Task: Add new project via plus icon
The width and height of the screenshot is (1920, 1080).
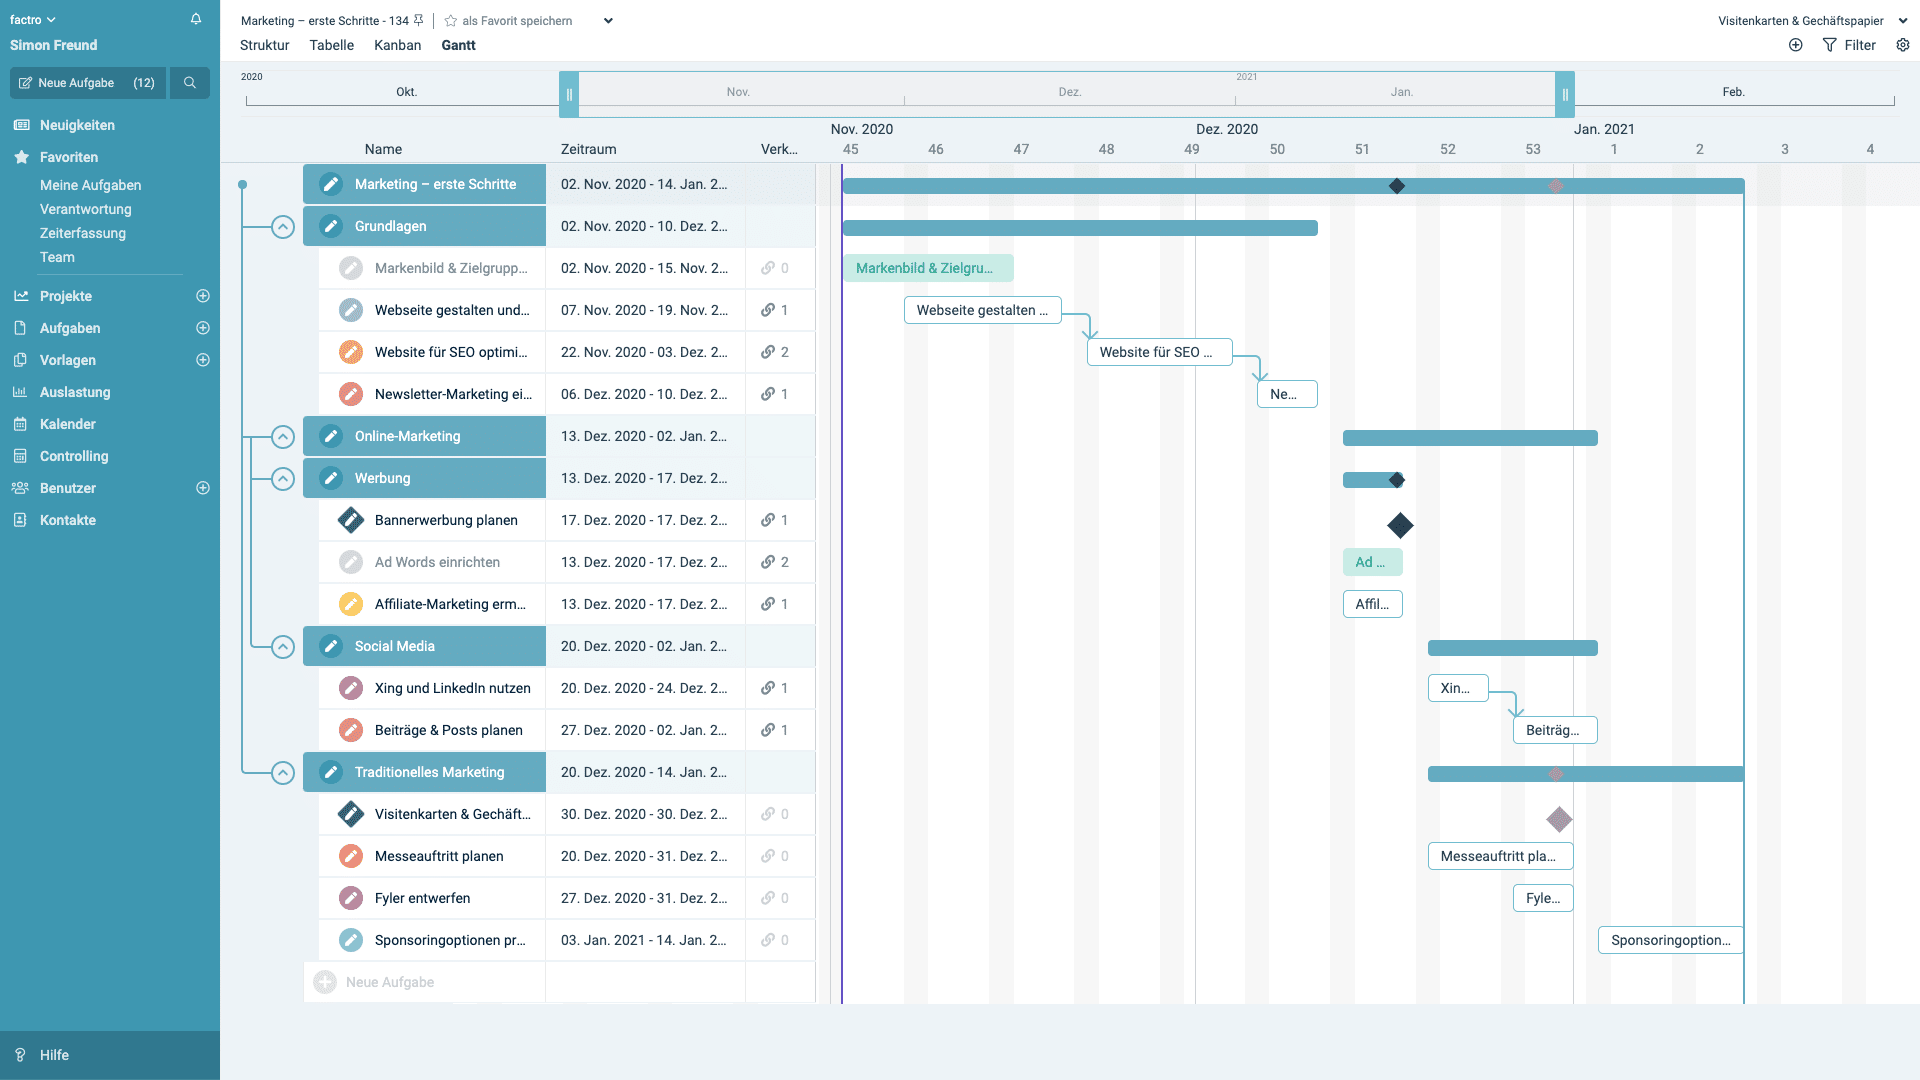Action: 203,296
